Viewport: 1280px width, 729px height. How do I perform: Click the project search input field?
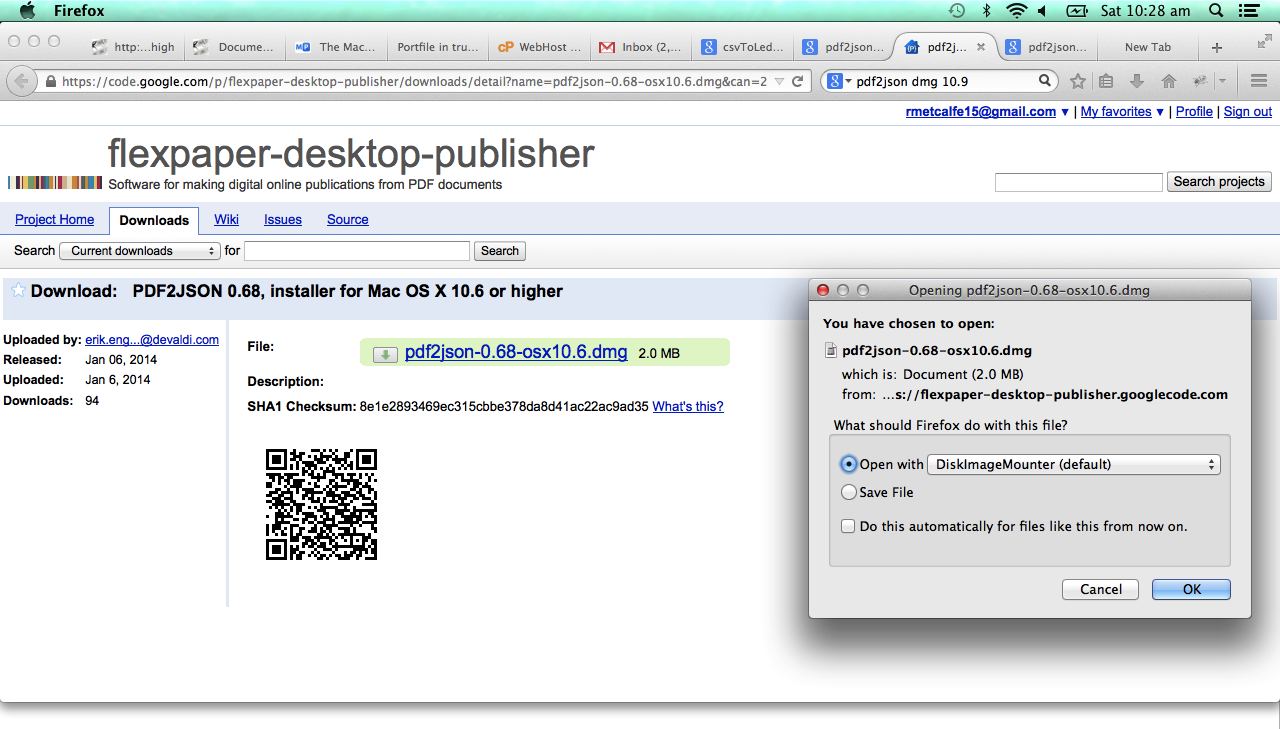click(x=1079, y=182)
